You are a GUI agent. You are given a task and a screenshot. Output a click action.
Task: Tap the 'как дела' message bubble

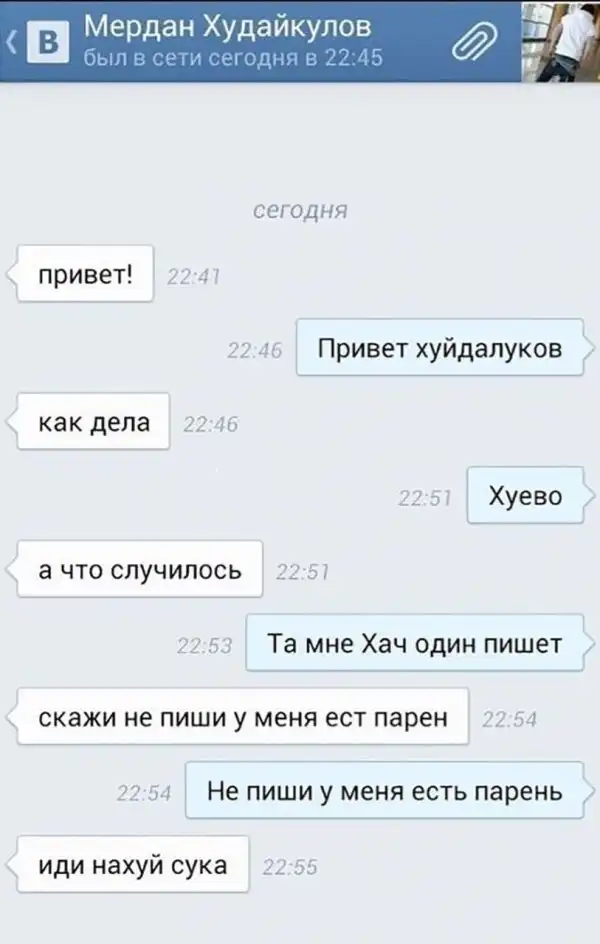(x=93, y=421)
